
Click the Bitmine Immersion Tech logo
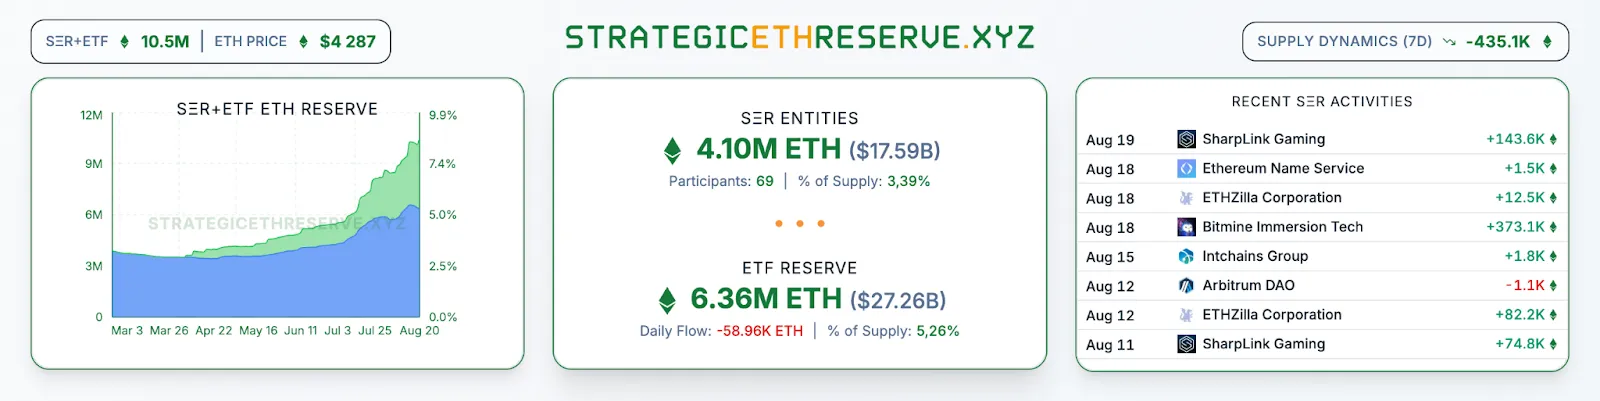pos(1186,227)
